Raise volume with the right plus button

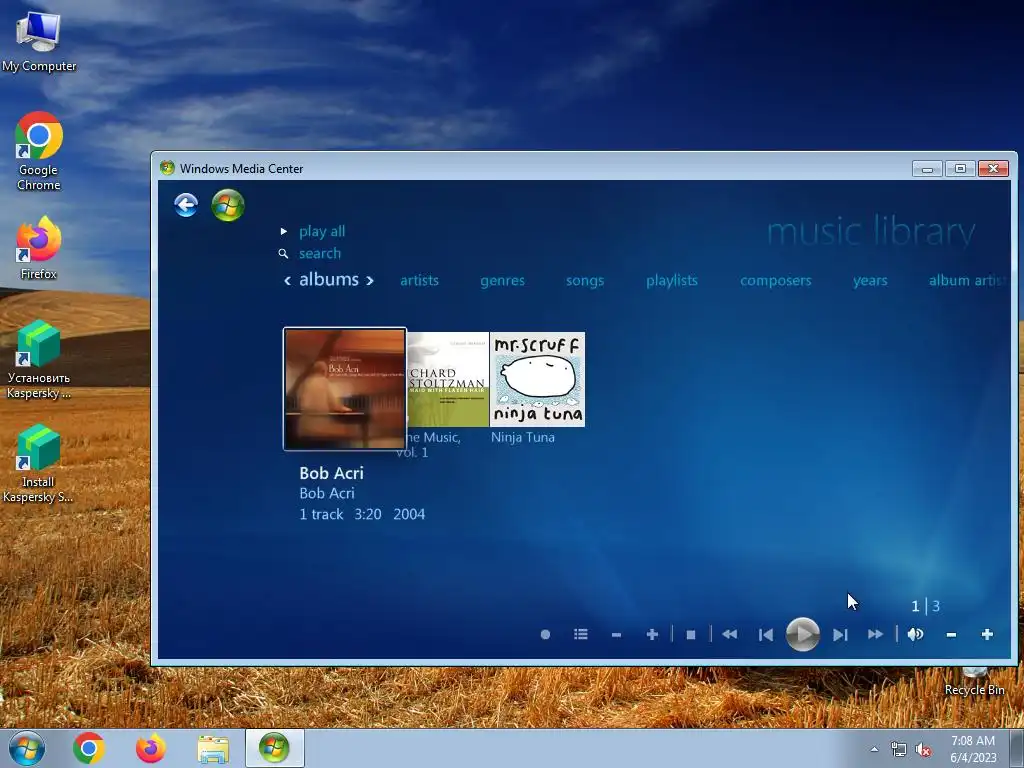coord(987,634)
